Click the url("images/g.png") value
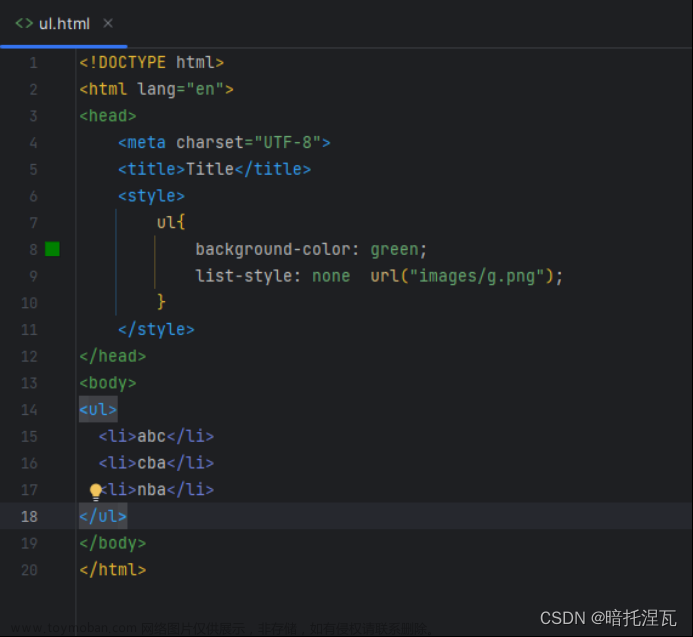This screenshot has height=637, width=693. click(x=461, y=276)
